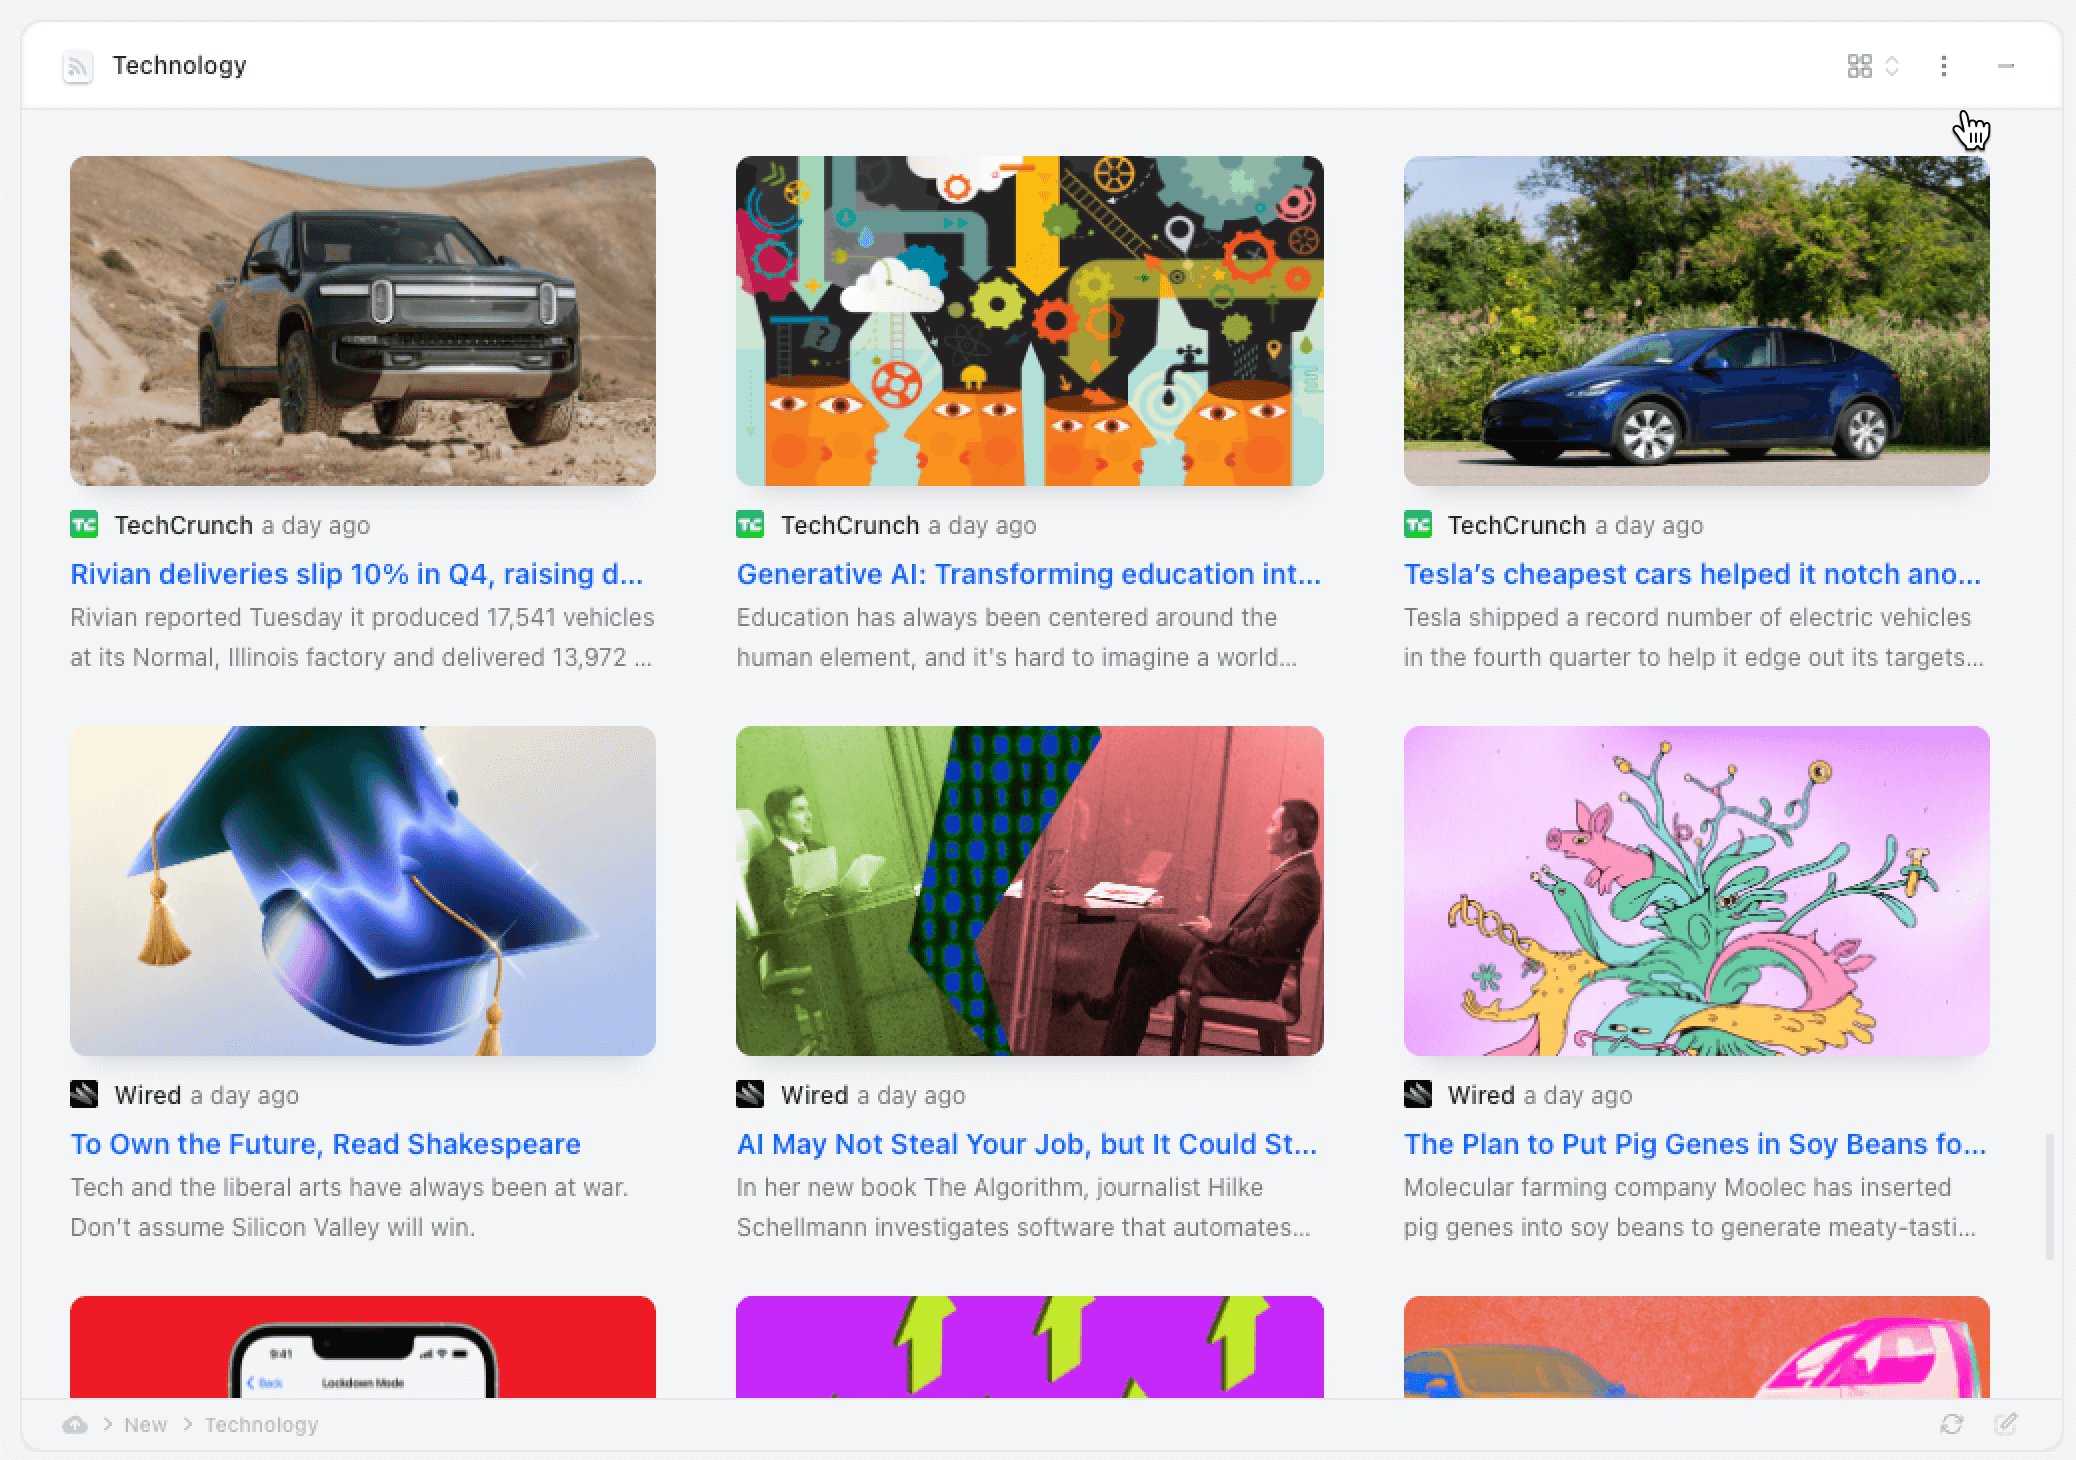Image resolution: width=2076 pixels, height=1460 pixels.
Task: Click TechCrunch source name above the Tesla headline
Action: click(x=1517, y=525)
